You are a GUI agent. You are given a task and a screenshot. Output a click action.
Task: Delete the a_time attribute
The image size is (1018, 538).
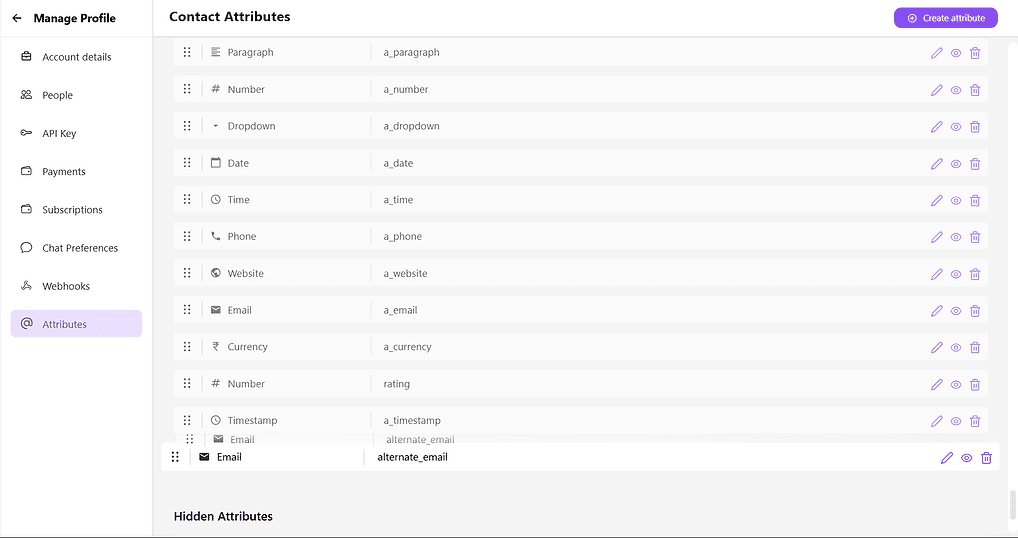point(975,201)
